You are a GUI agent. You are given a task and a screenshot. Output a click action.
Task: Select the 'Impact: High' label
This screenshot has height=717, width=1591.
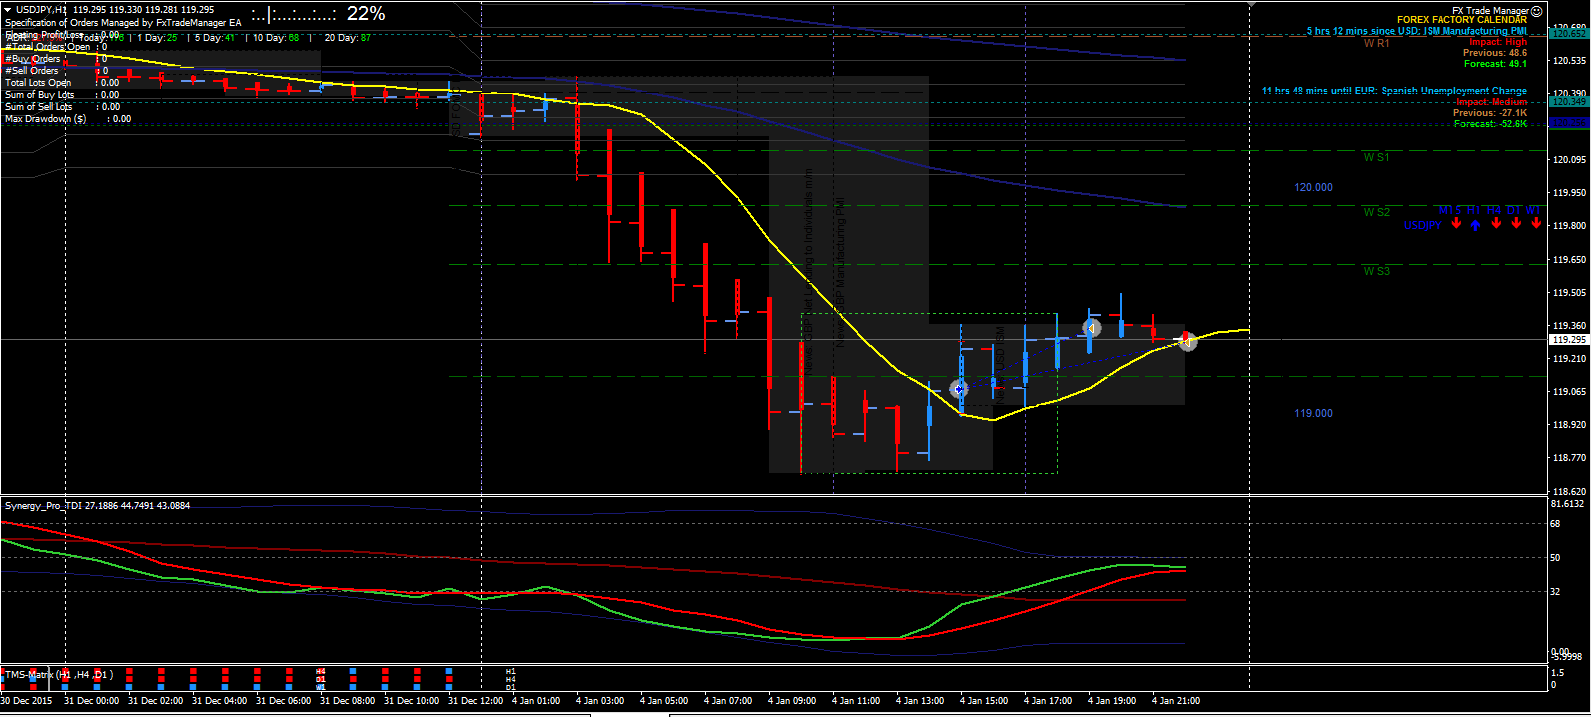(1498, 42)
